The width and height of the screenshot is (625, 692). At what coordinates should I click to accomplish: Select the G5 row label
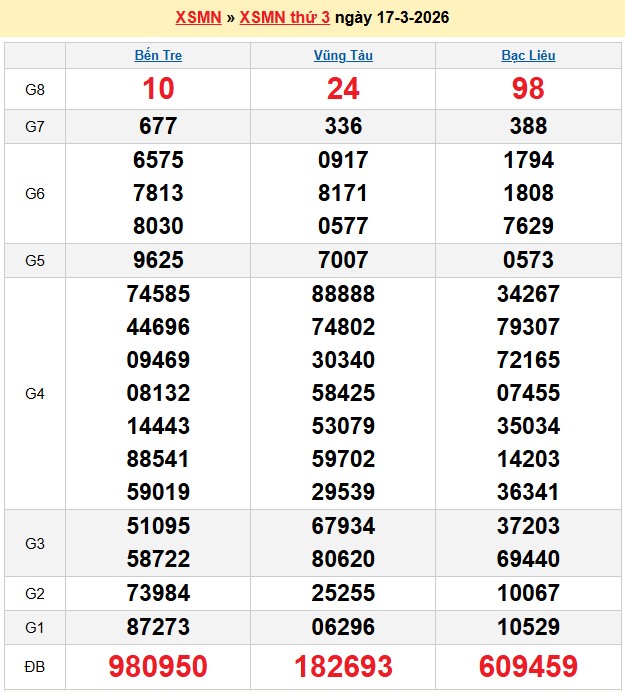(35, 260)
